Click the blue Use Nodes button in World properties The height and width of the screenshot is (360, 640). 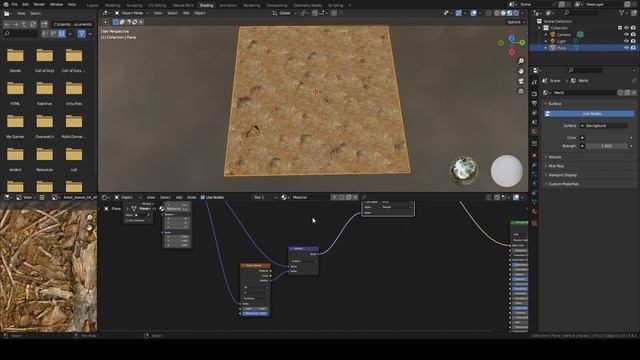pos(590,114)
